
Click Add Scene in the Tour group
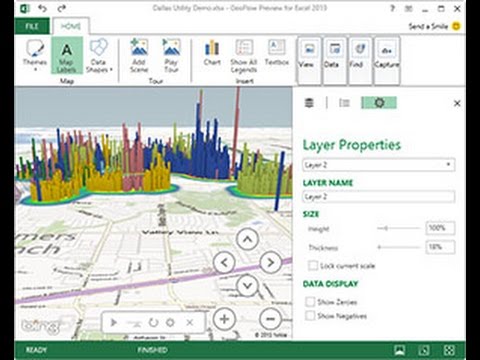pos(139,56)
